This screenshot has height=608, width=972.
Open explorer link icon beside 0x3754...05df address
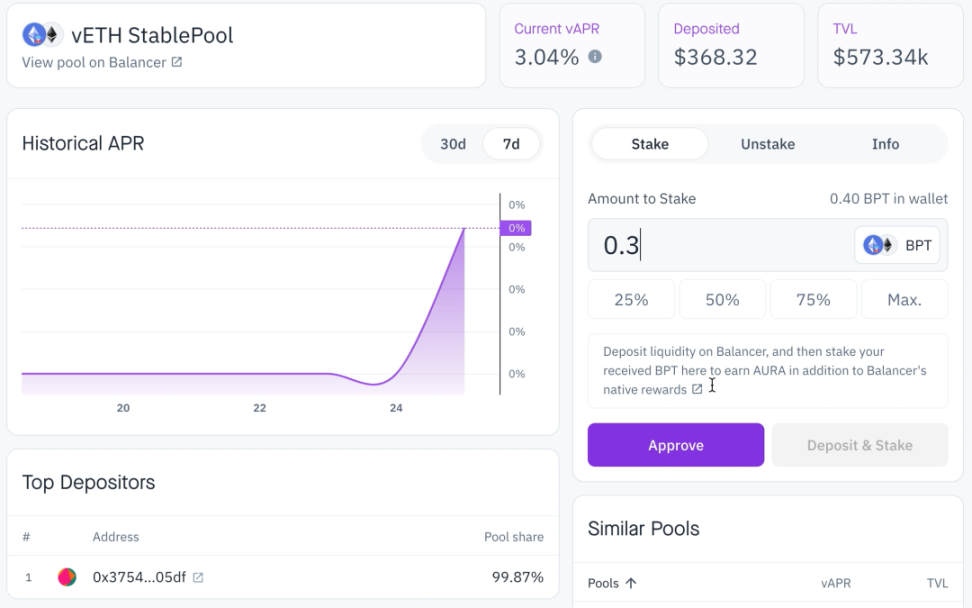coord(198,577)
